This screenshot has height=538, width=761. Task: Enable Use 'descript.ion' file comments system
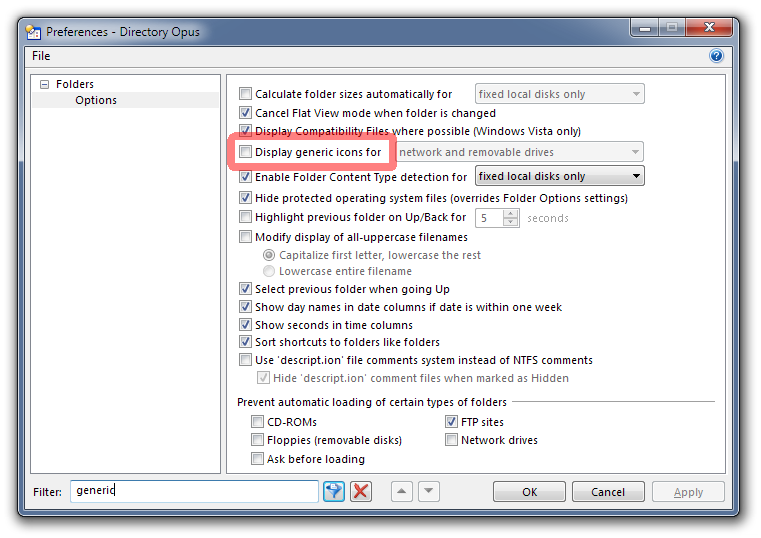point(246,359)
